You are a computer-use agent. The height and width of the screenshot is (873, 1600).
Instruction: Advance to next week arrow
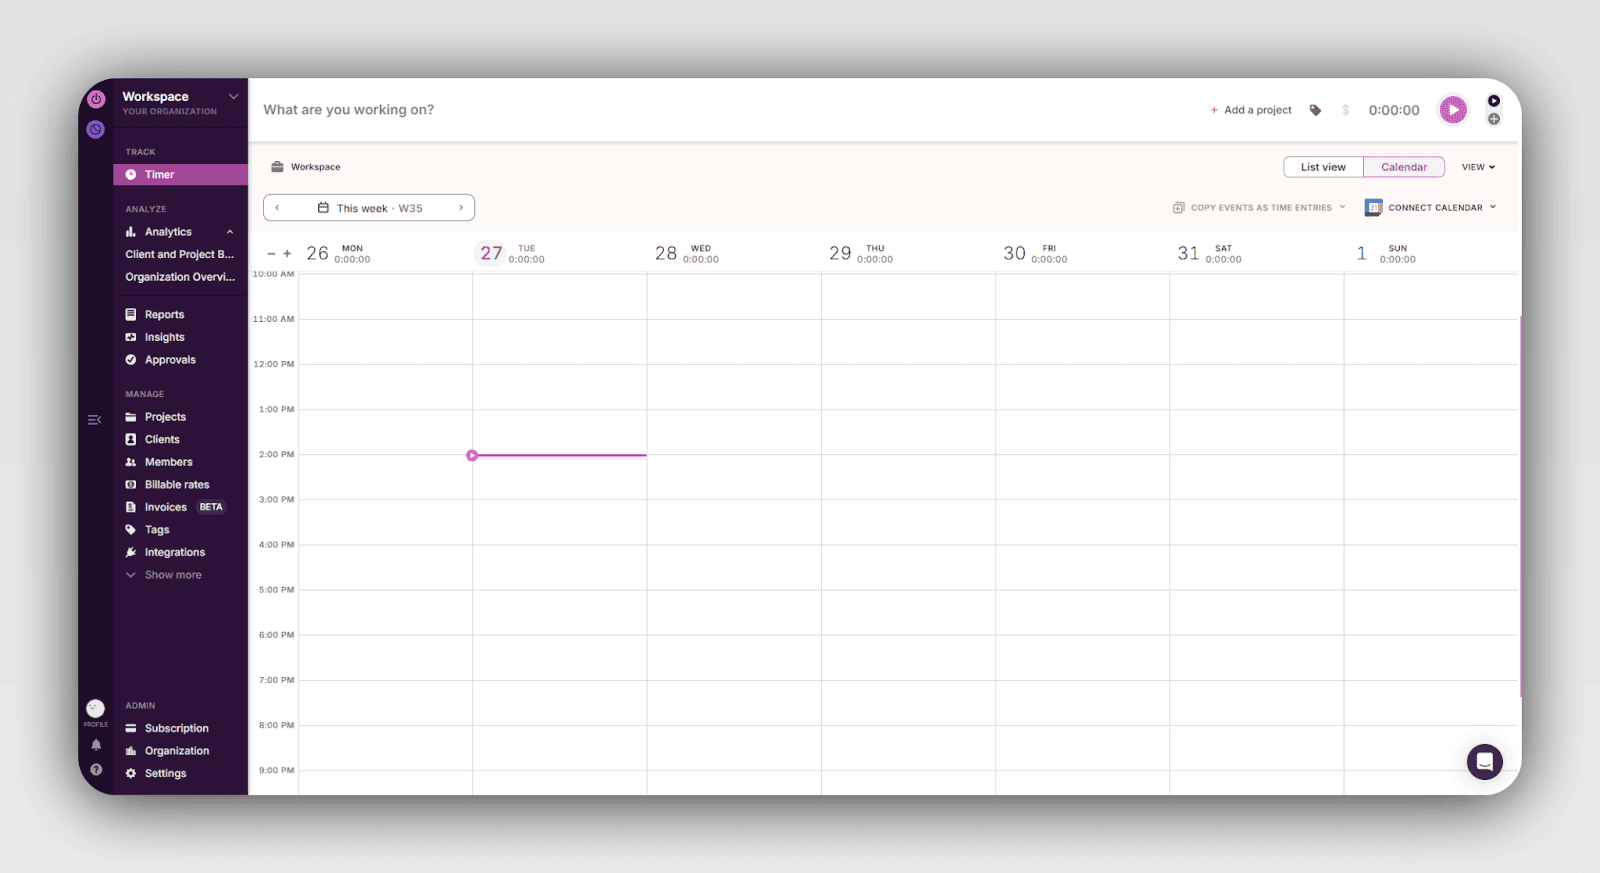click(461, 208)
